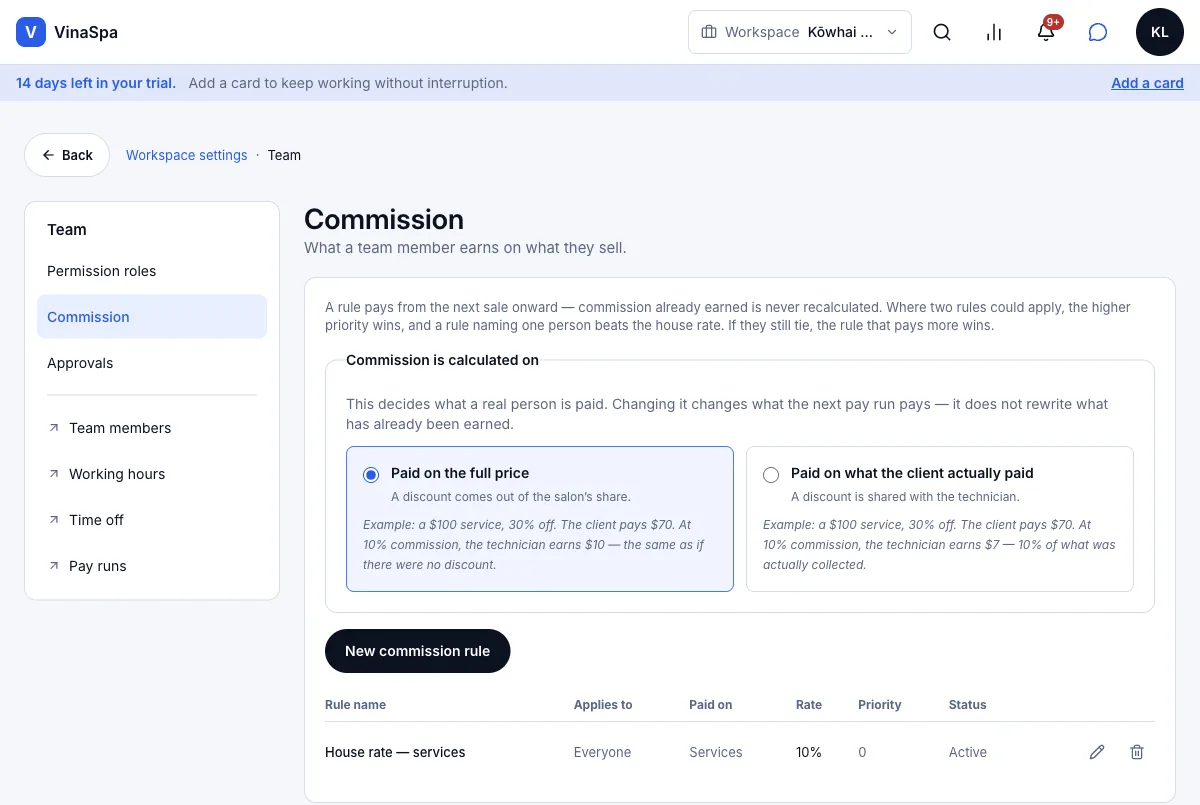Viewport: 1200px width, 805px height.
Task: Click the external arrow icon beside Pay runs
Action: 54,566
